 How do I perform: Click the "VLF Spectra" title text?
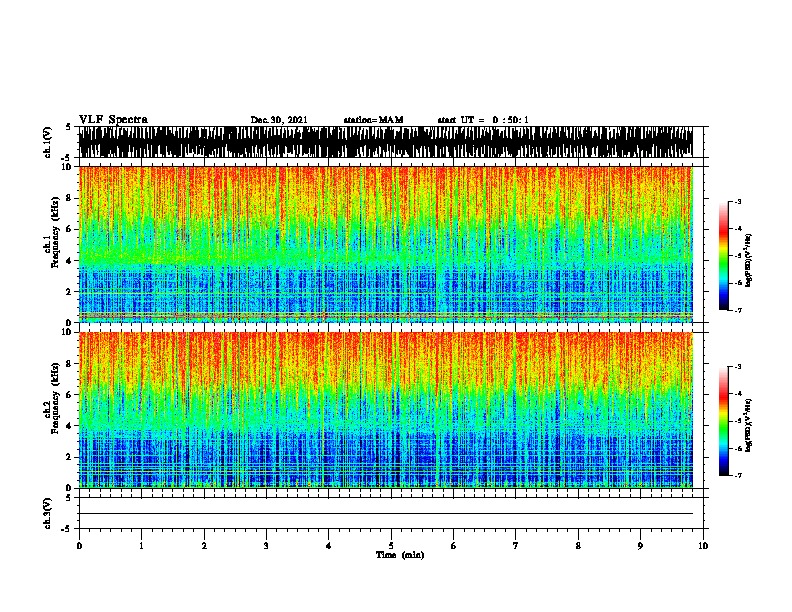113,119
